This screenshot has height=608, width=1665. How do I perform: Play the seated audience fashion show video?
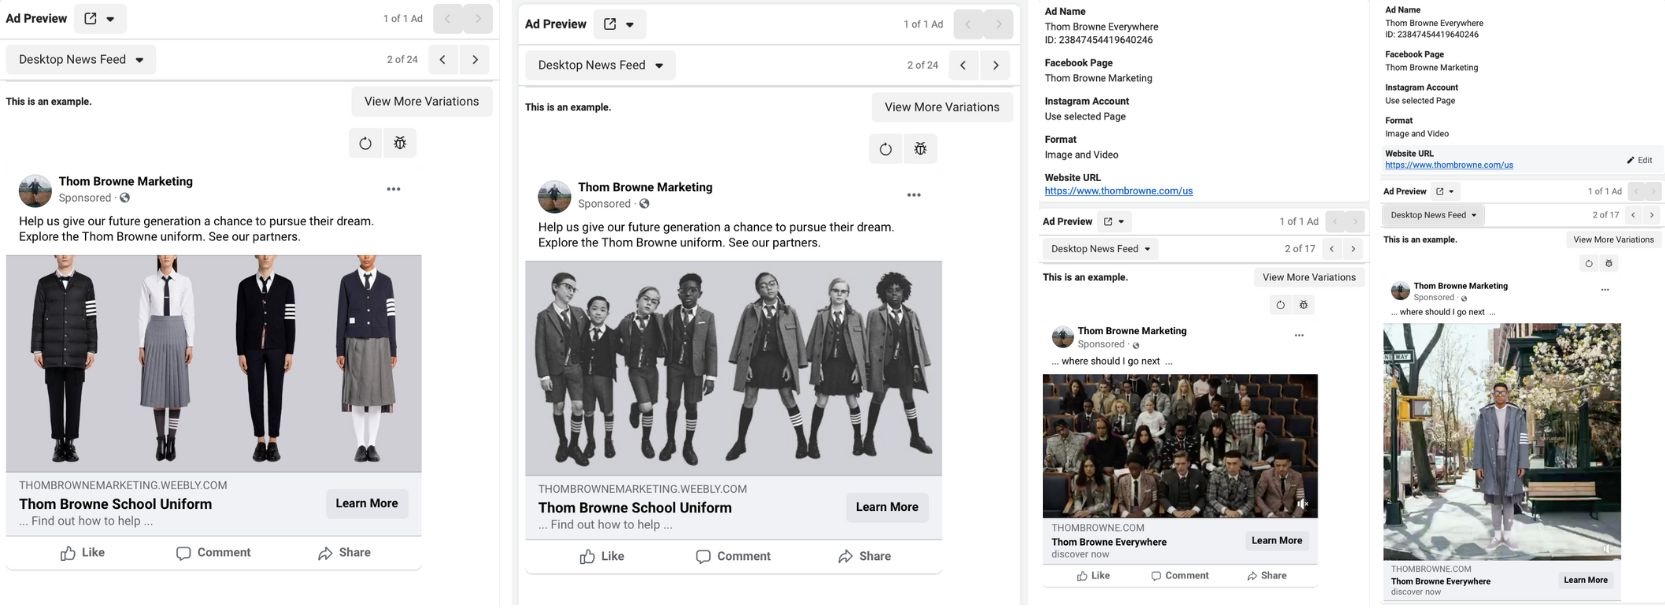1180,446
